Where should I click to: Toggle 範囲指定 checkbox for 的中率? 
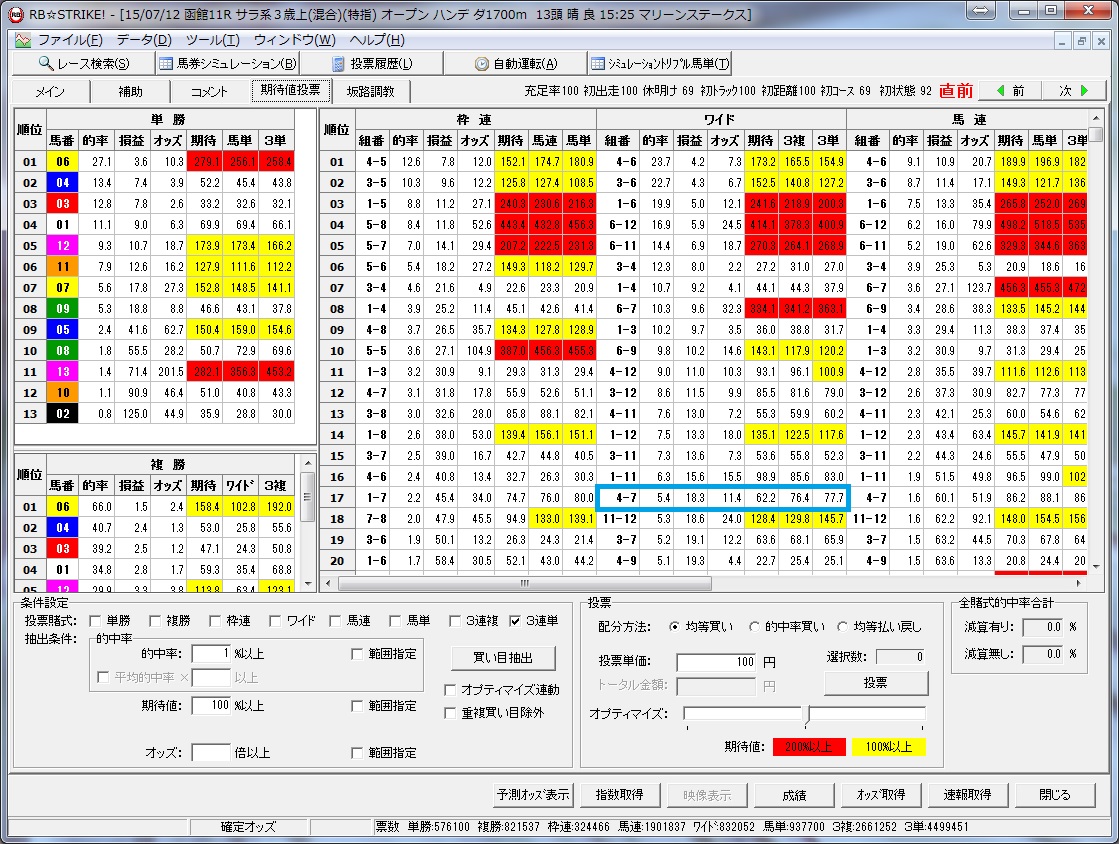tap(358, 654)
